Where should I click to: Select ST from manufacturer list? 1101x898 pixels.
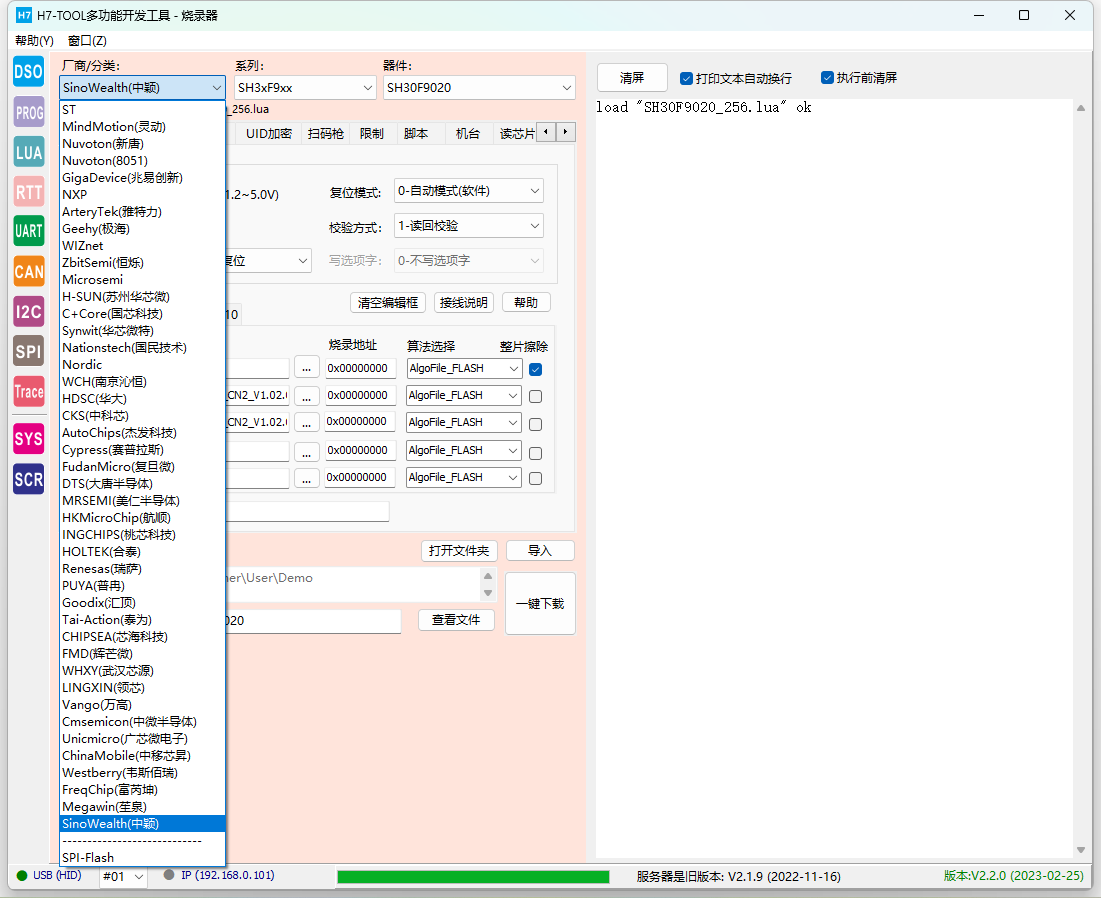pyautogui.click(x=142, y=110)
